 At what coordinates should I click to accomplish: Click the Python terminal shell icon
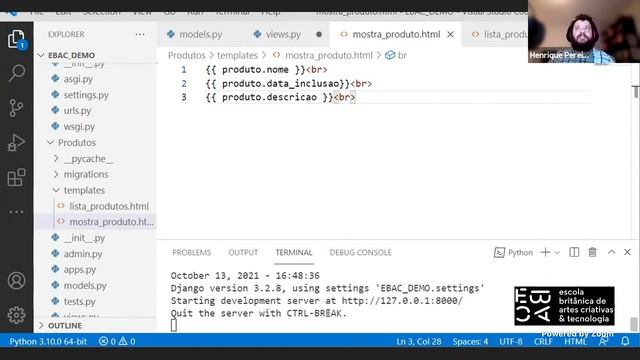coord(499,253)
